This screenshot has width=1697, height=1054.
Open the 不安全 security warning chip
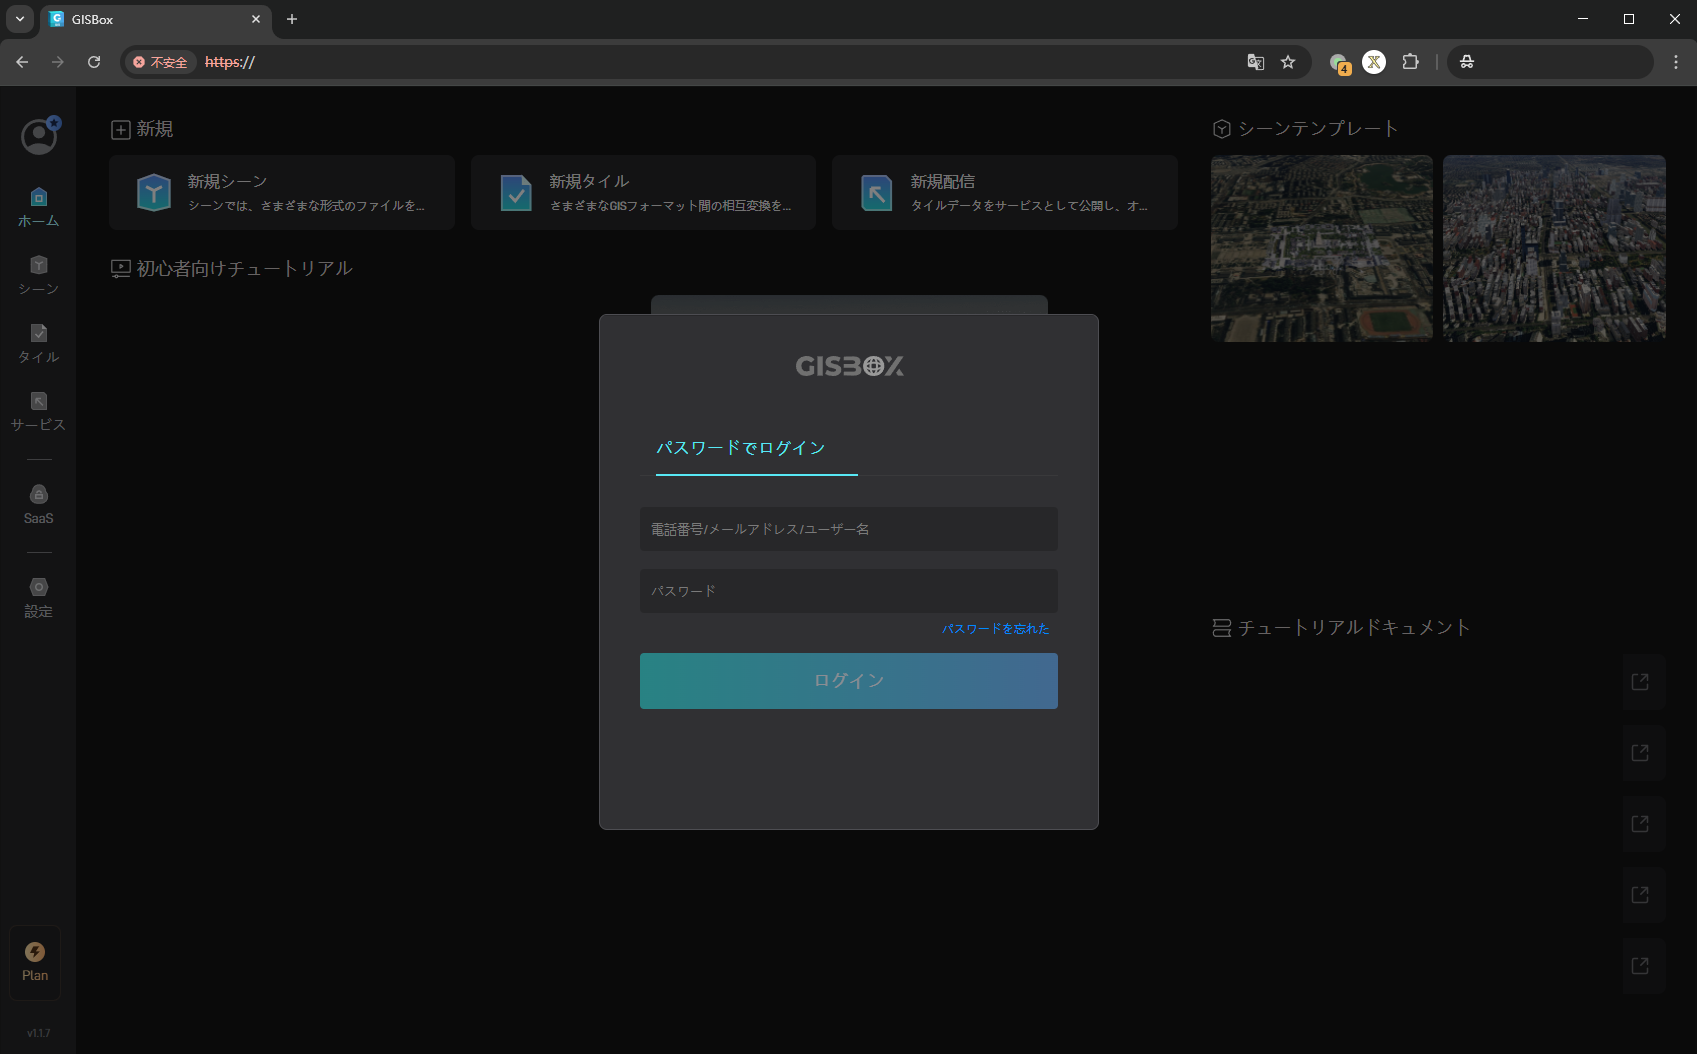pyautogui.click(x=160, y=62)
